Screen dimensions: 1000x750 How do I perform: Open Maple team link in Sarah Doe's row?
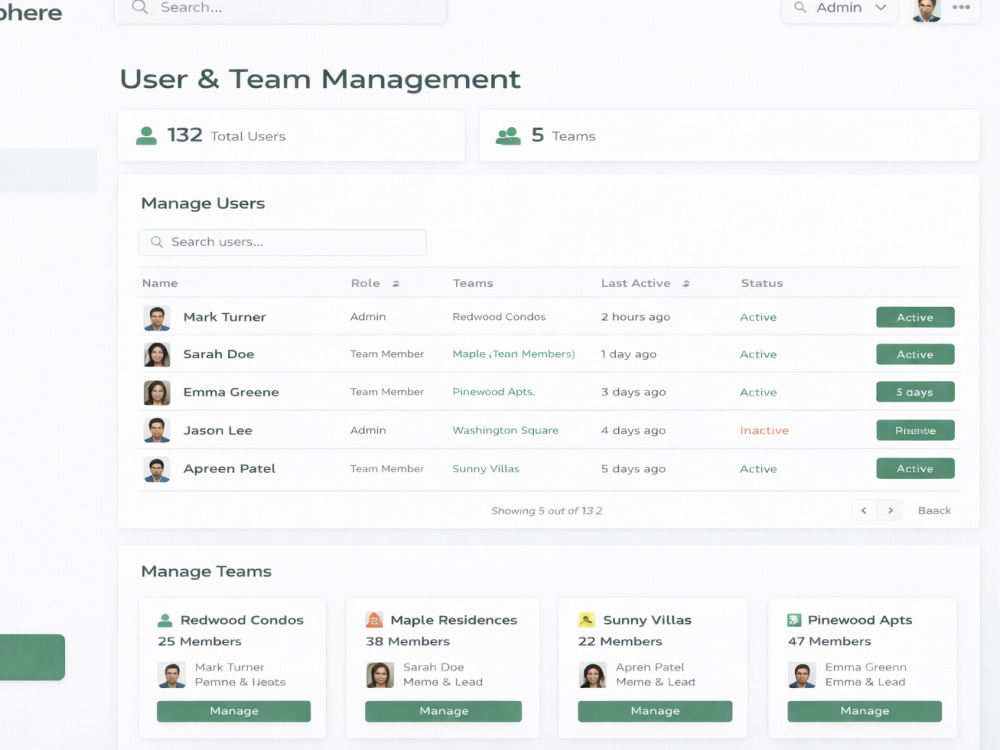(513, 354)
